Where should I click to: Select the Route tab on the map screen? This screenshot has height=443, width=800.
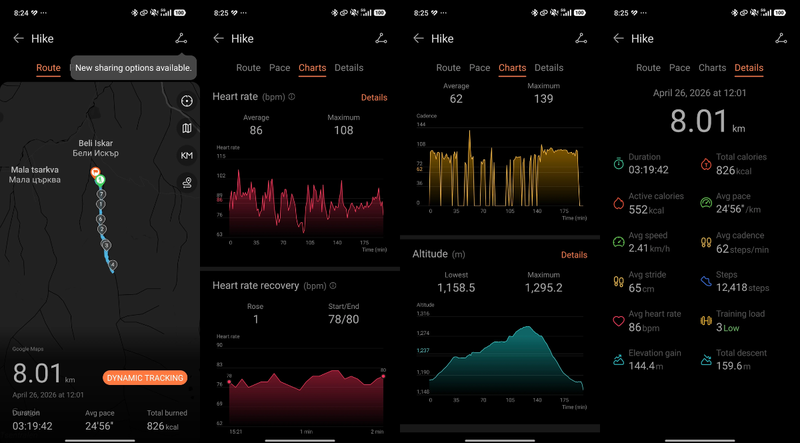(x=48, y=67)
